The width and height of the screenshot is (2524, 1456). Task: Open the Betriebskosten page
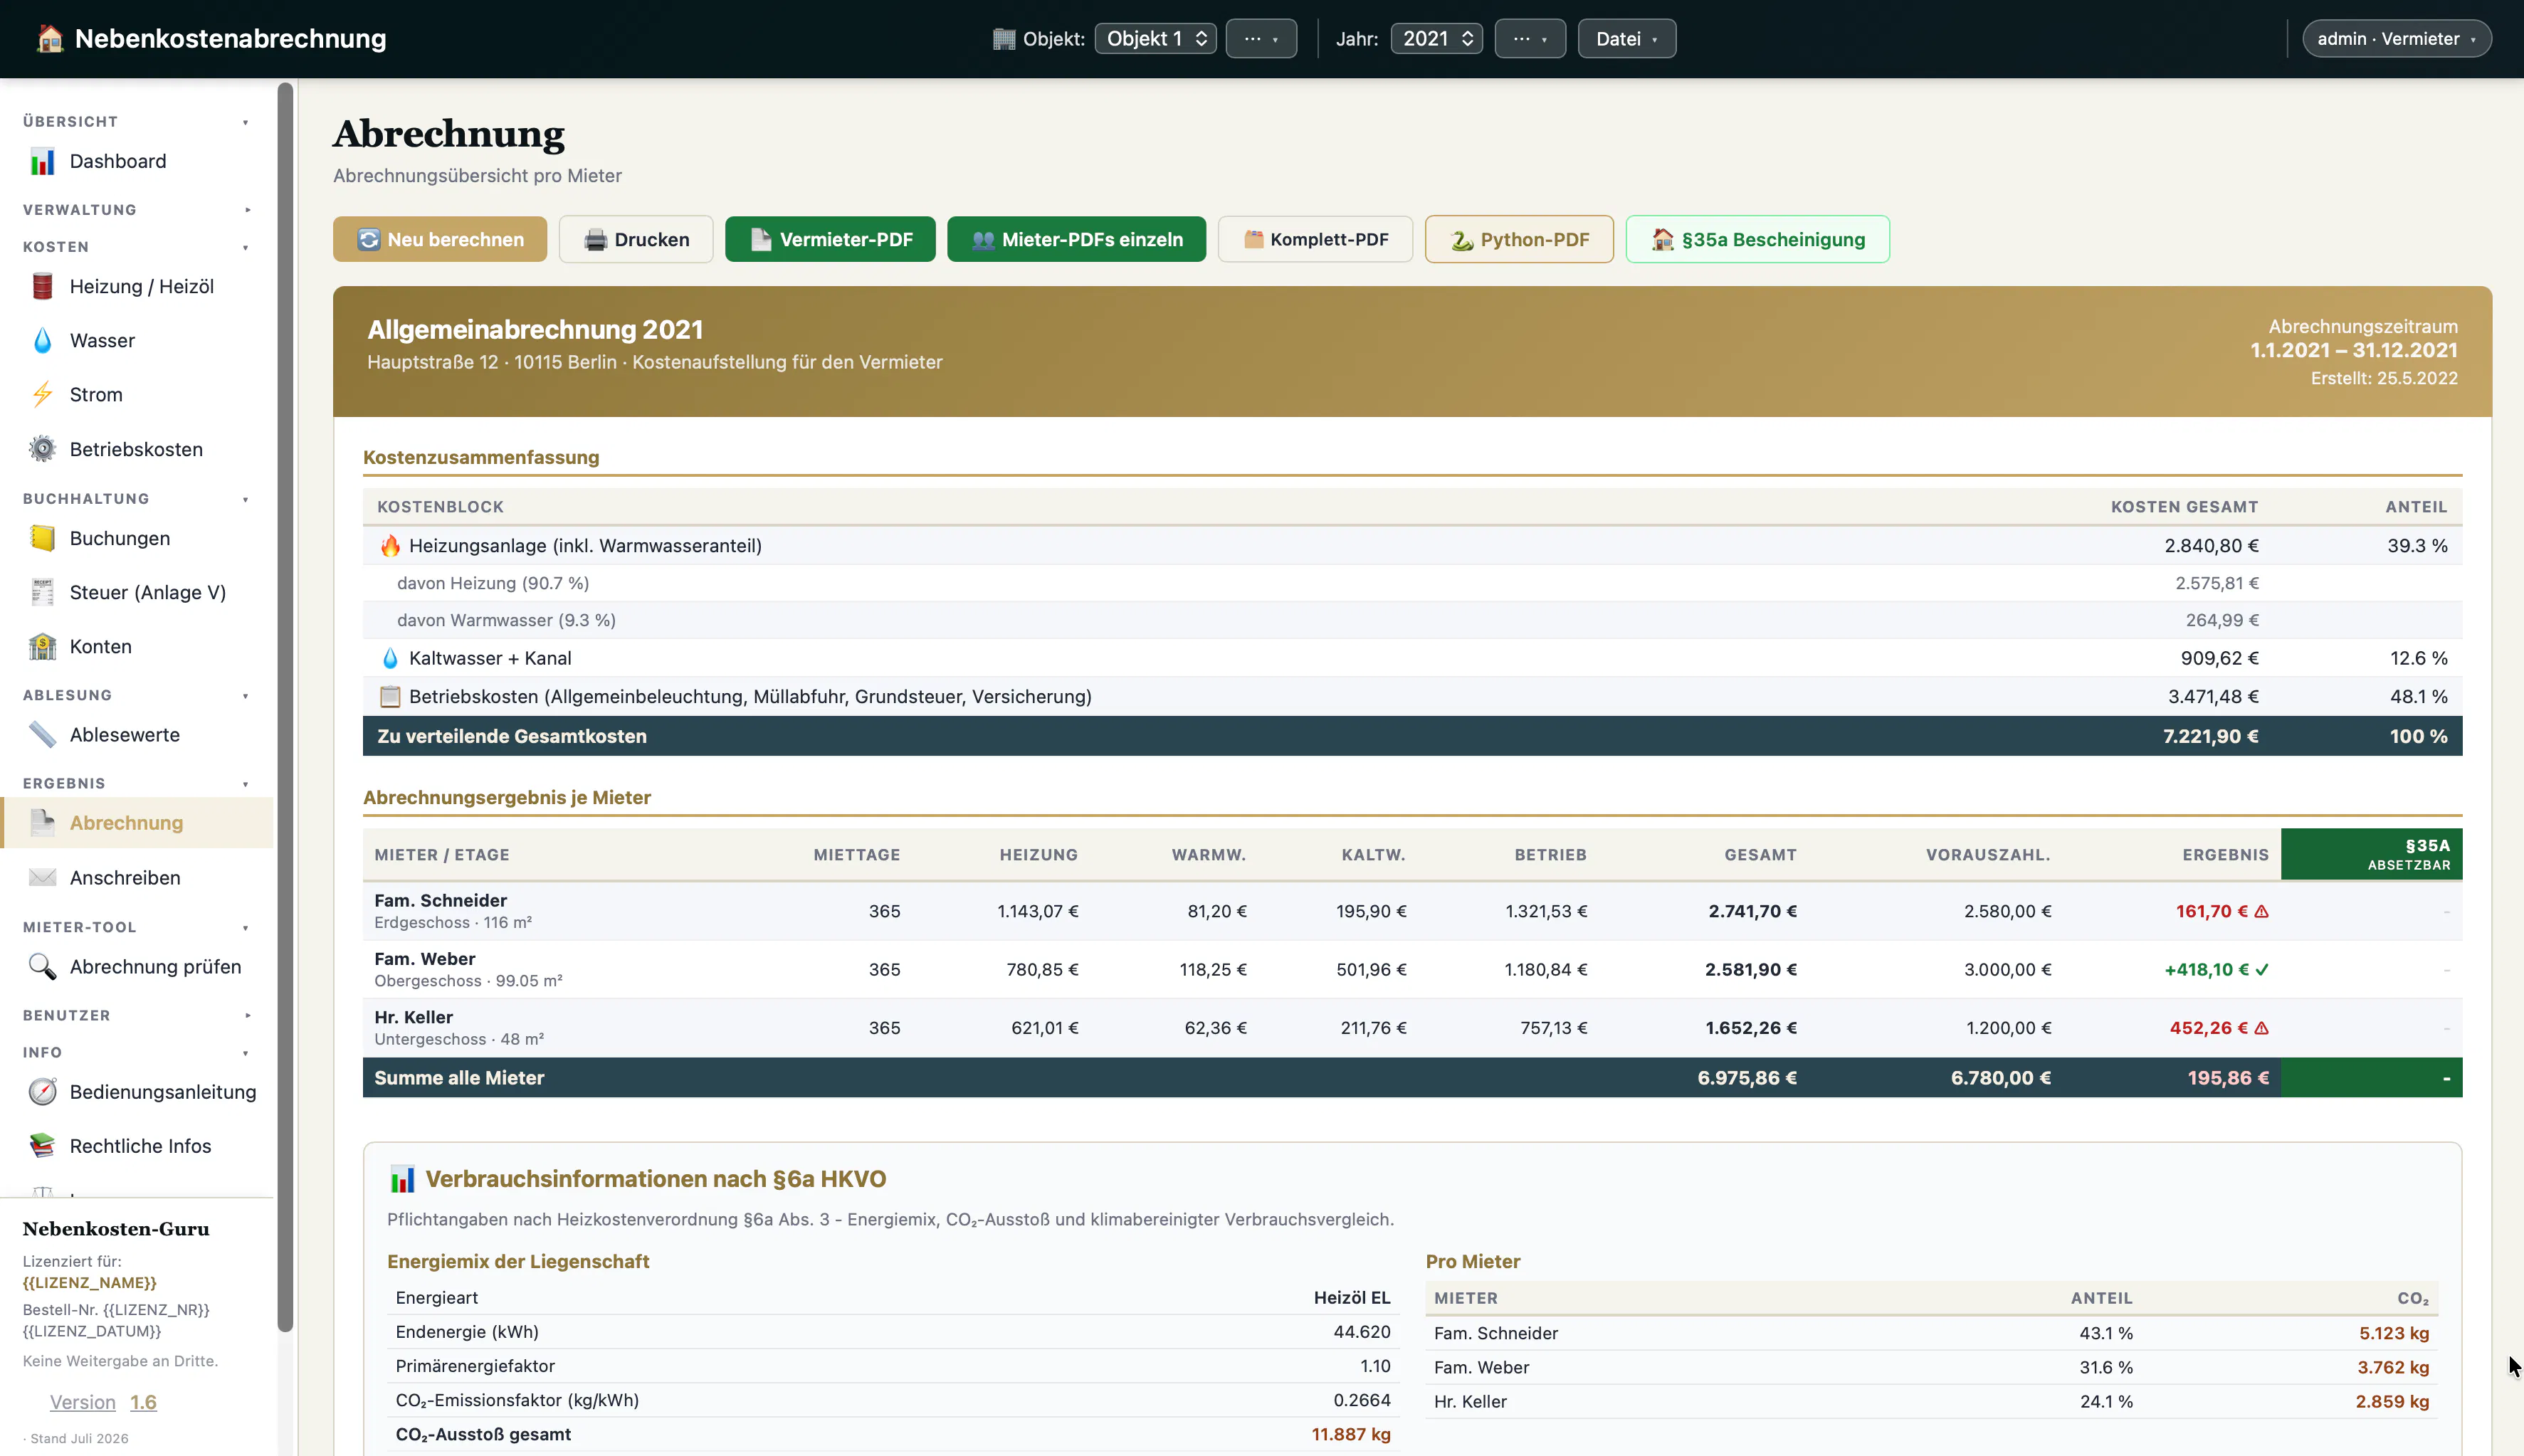click(137, 450)
